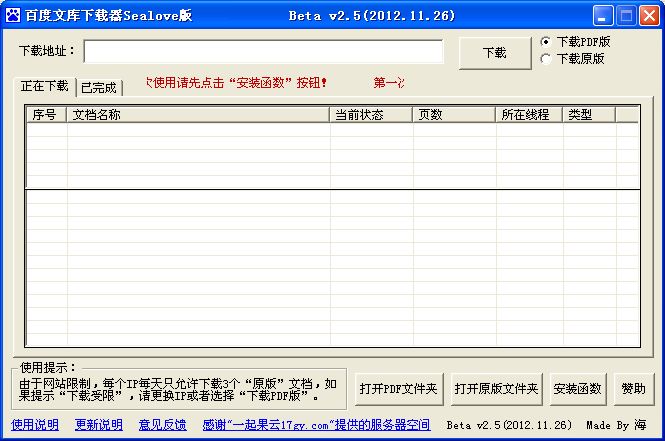Open the 使用说明 link
The image size is (665, 441).
point(35,425)
